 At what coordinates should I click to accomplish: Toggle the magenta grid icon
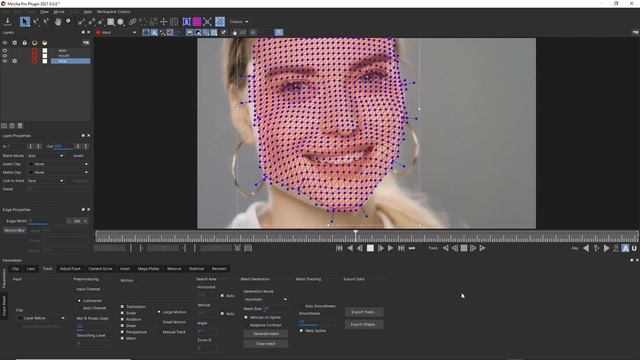pos(197,22)
